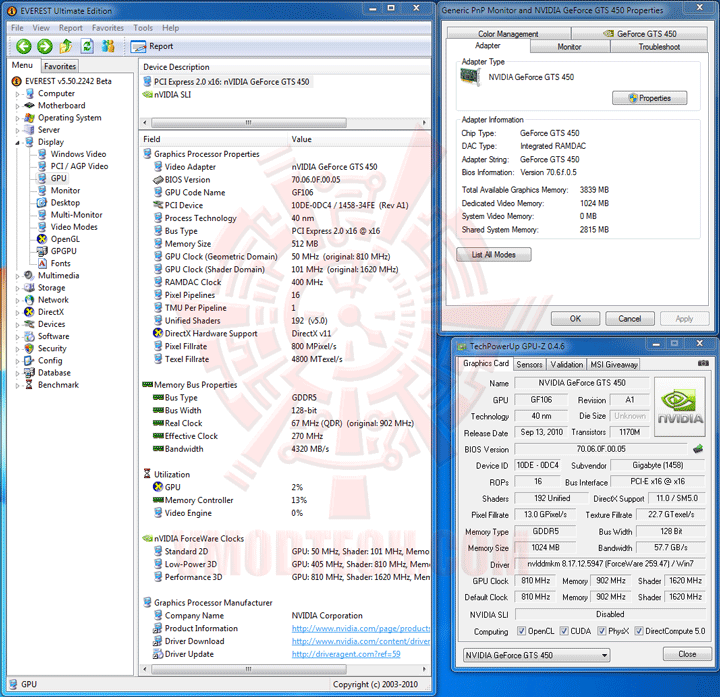Toggle the PhysX checkbox in GPU-Z
The image size is (720, 697).
[602, 631]
